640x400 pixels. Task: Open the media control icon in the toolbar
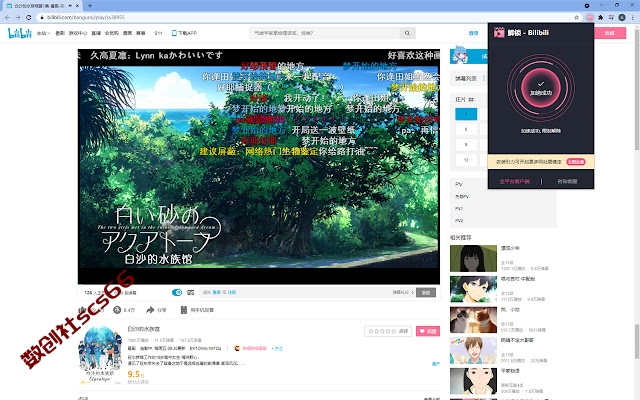(x=611, y=17)
